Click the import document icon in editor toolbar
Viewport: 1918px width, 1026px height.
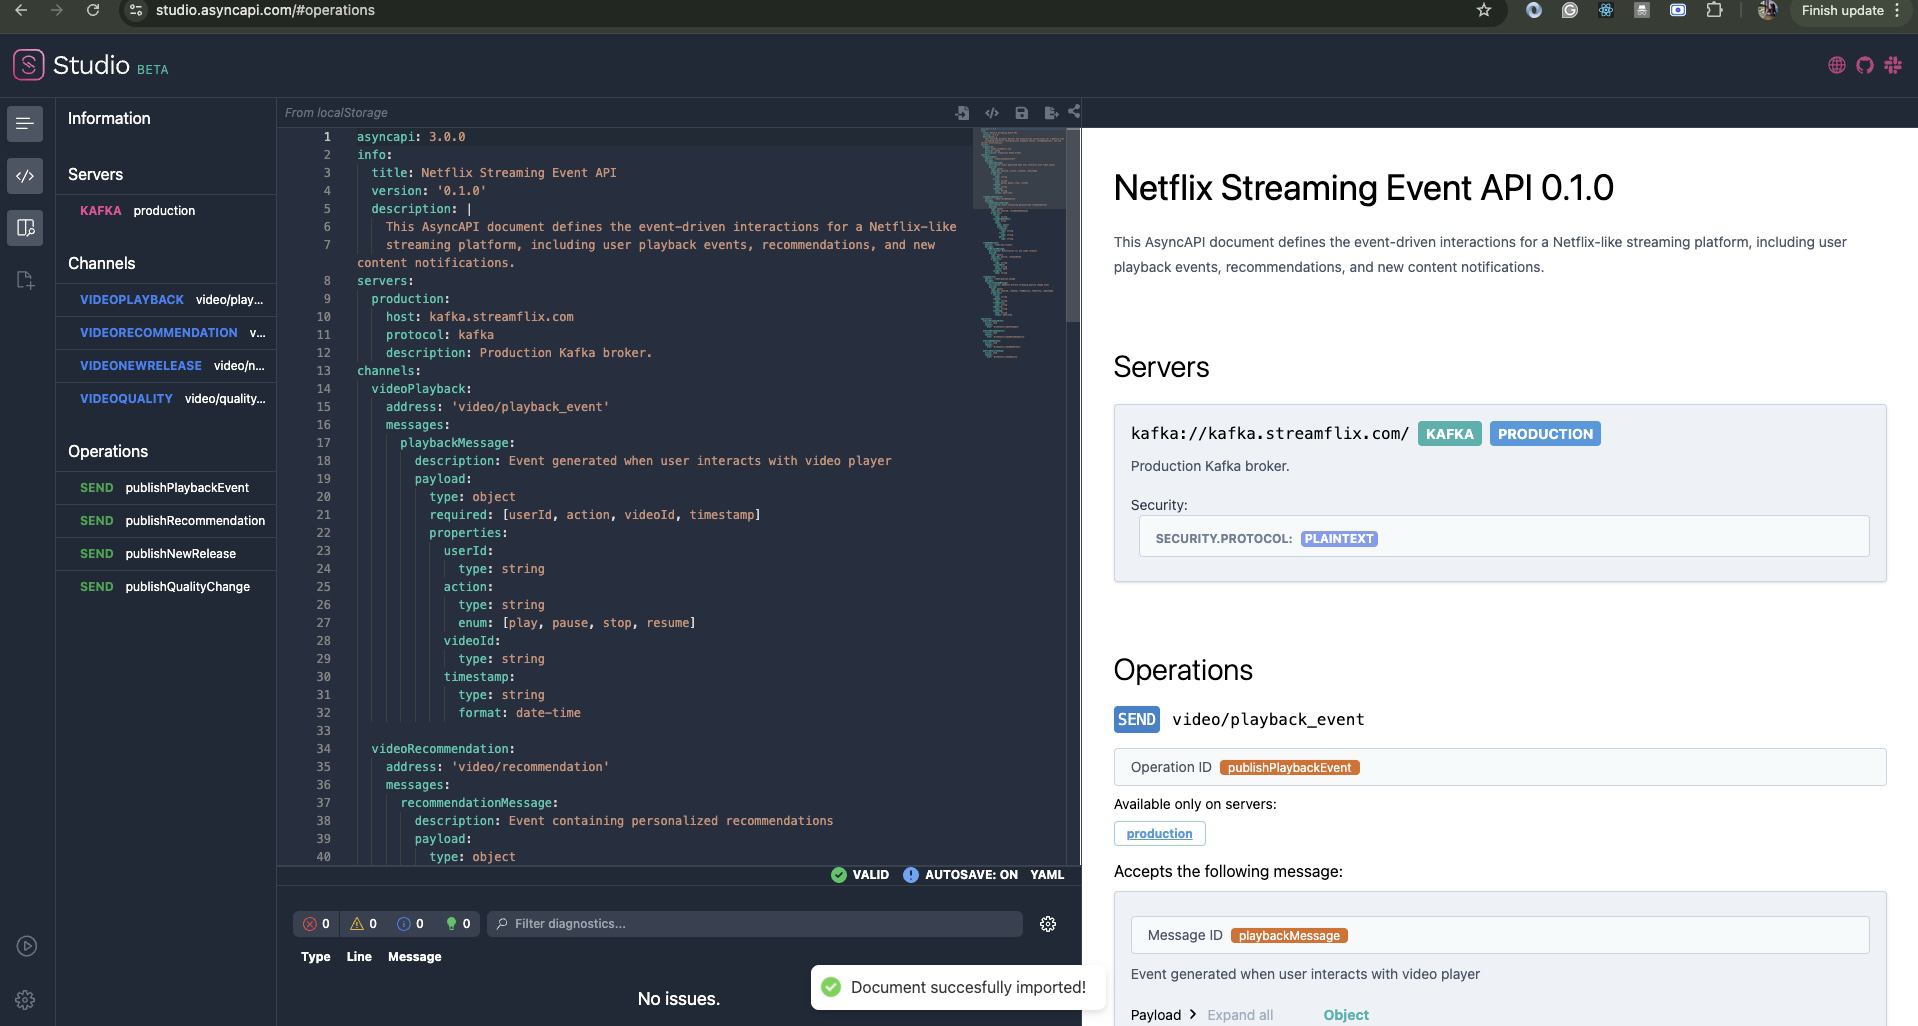point(961,113)
